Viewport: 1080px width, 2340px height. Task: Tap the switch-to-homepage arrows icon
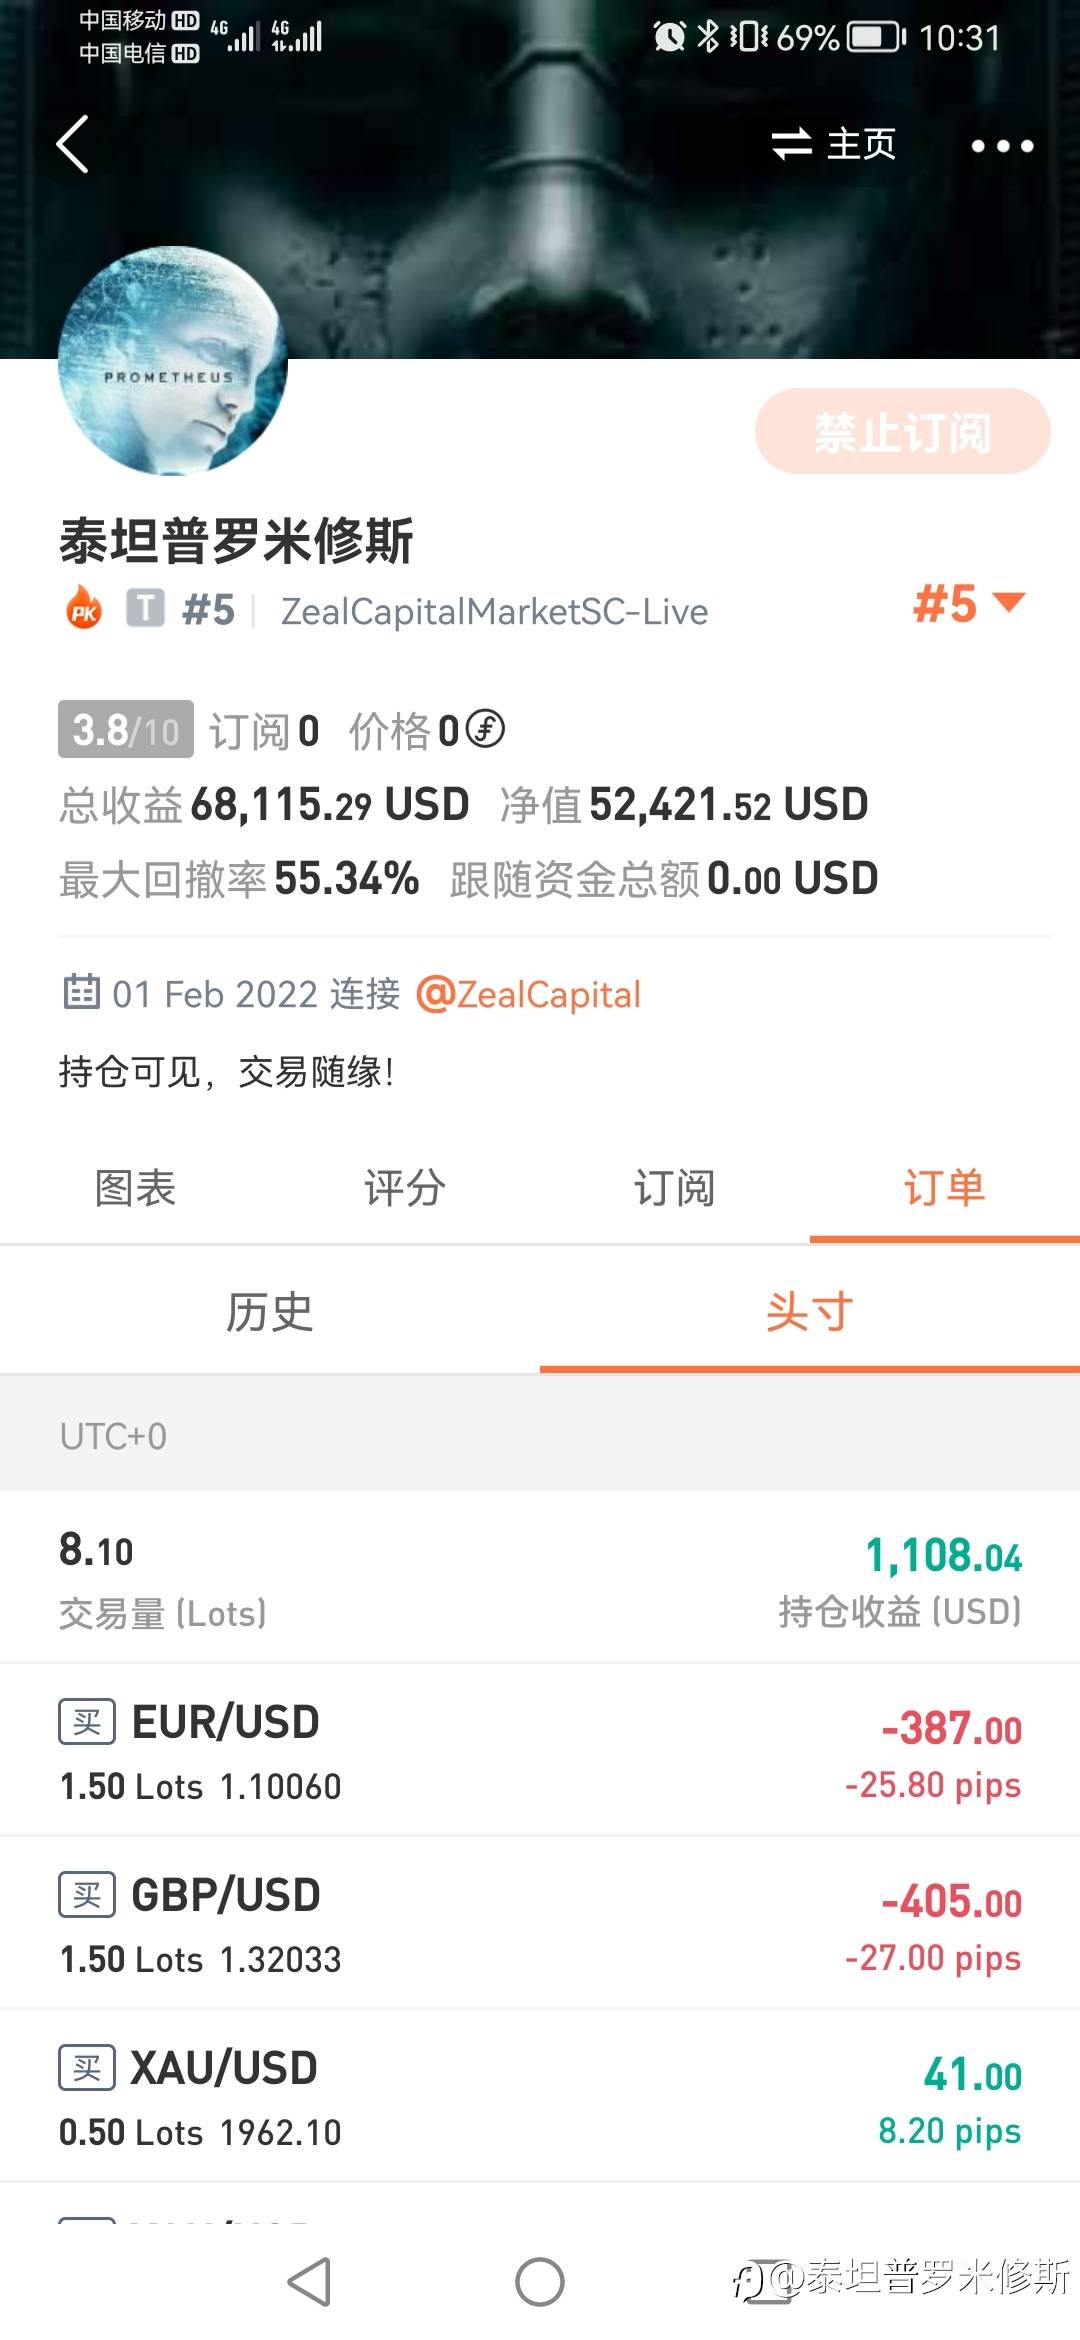[791, 144]
